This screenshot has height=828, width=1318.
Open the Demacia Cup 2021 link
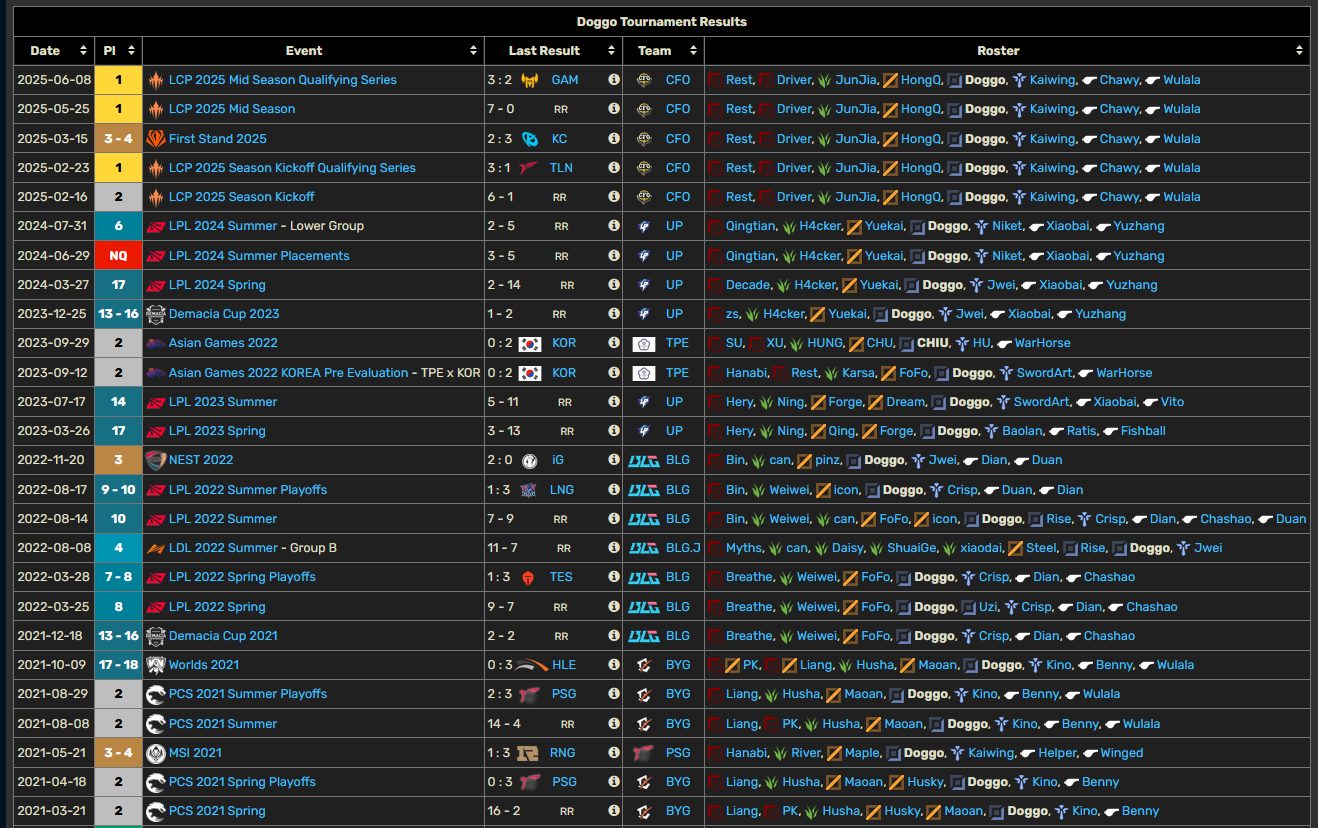pyautogui.click(x=224, y=636)
